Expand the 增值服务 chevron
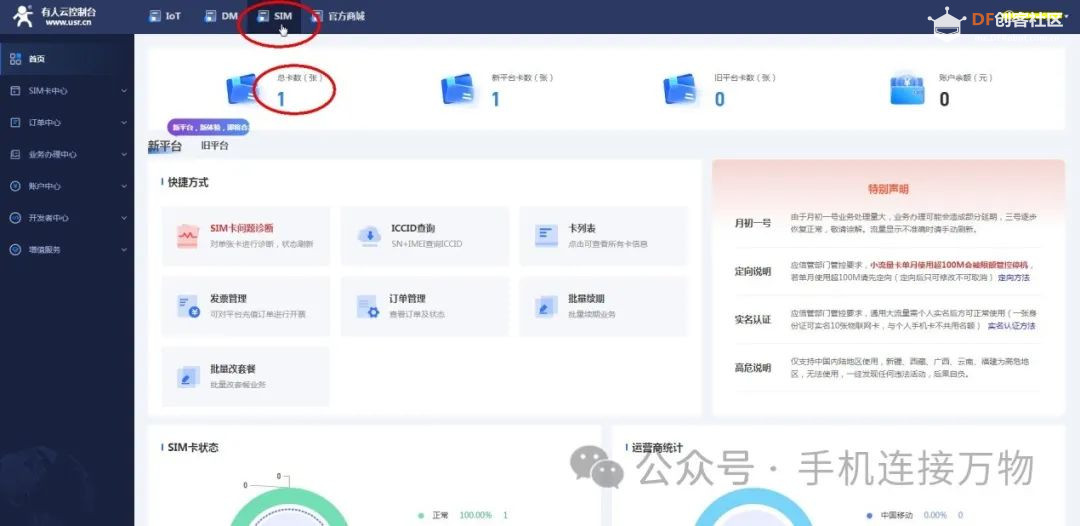 click(124, 249)
